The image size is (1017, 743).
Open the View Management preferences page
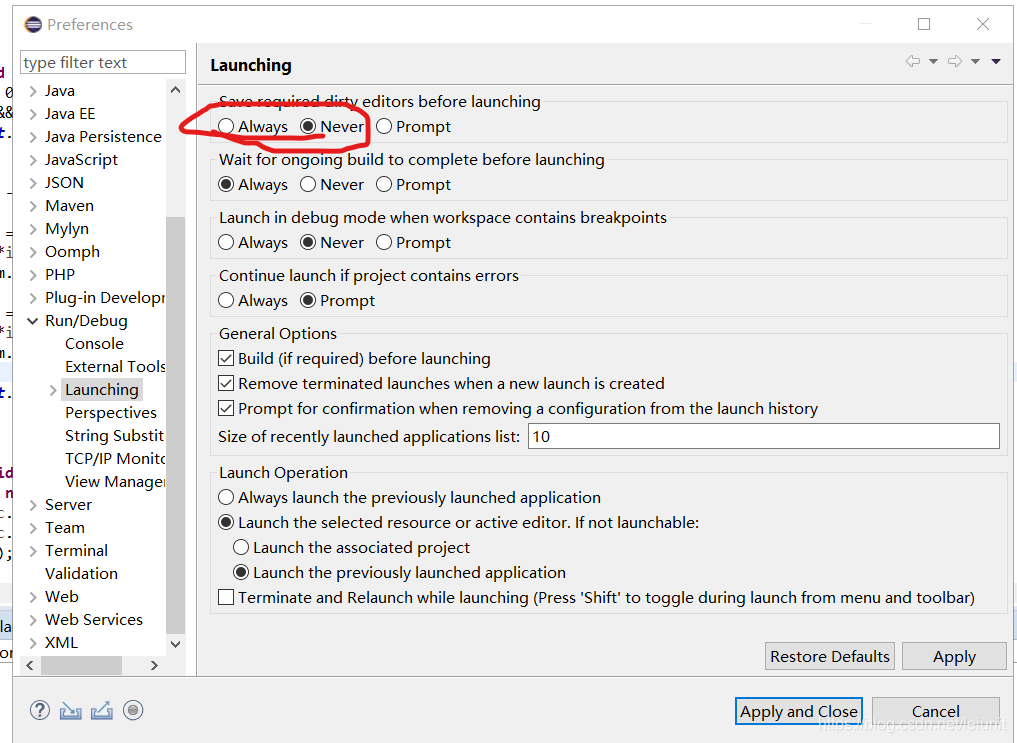click(x=115, y=482)
